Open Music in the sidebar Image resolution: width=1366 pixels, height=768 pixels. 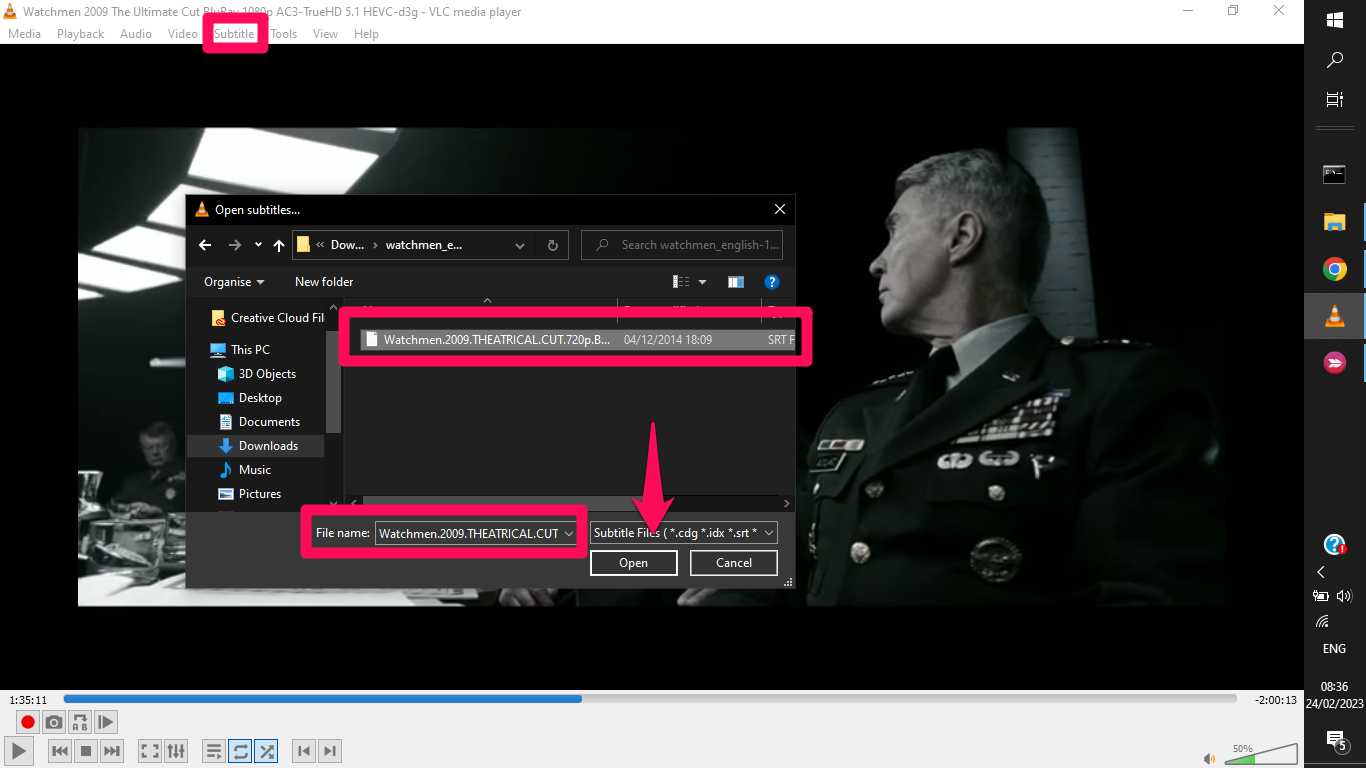[244, 470]
